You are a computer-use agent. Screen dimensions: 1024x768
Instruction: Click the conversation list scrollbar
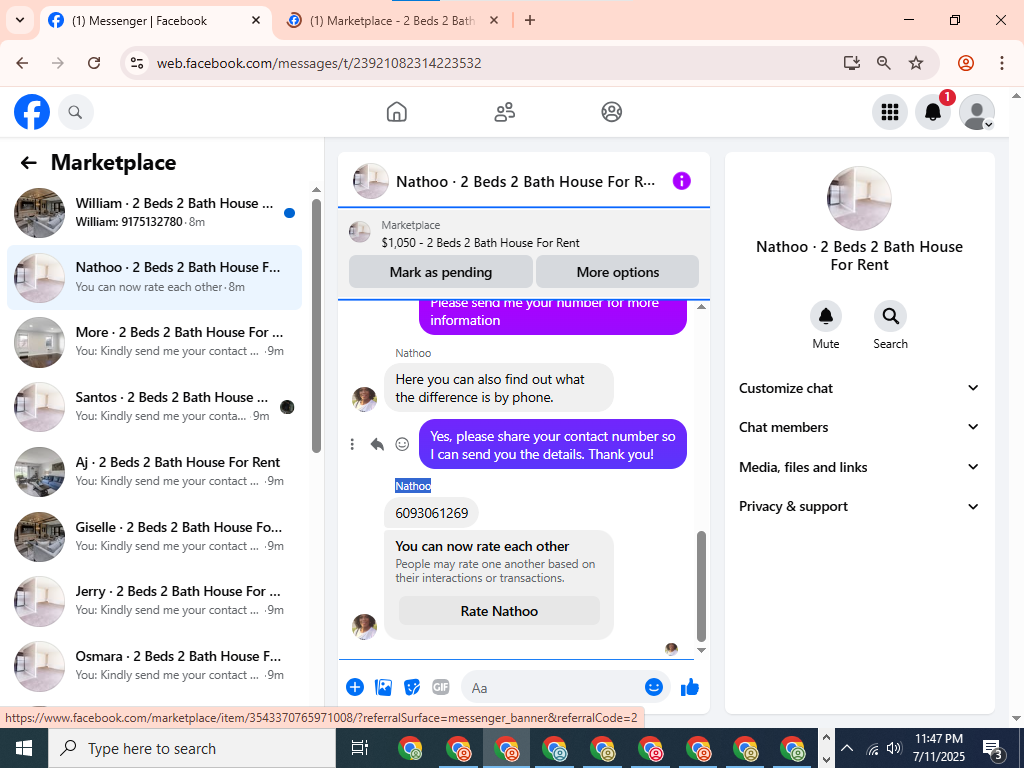click(x=317, y=326)
